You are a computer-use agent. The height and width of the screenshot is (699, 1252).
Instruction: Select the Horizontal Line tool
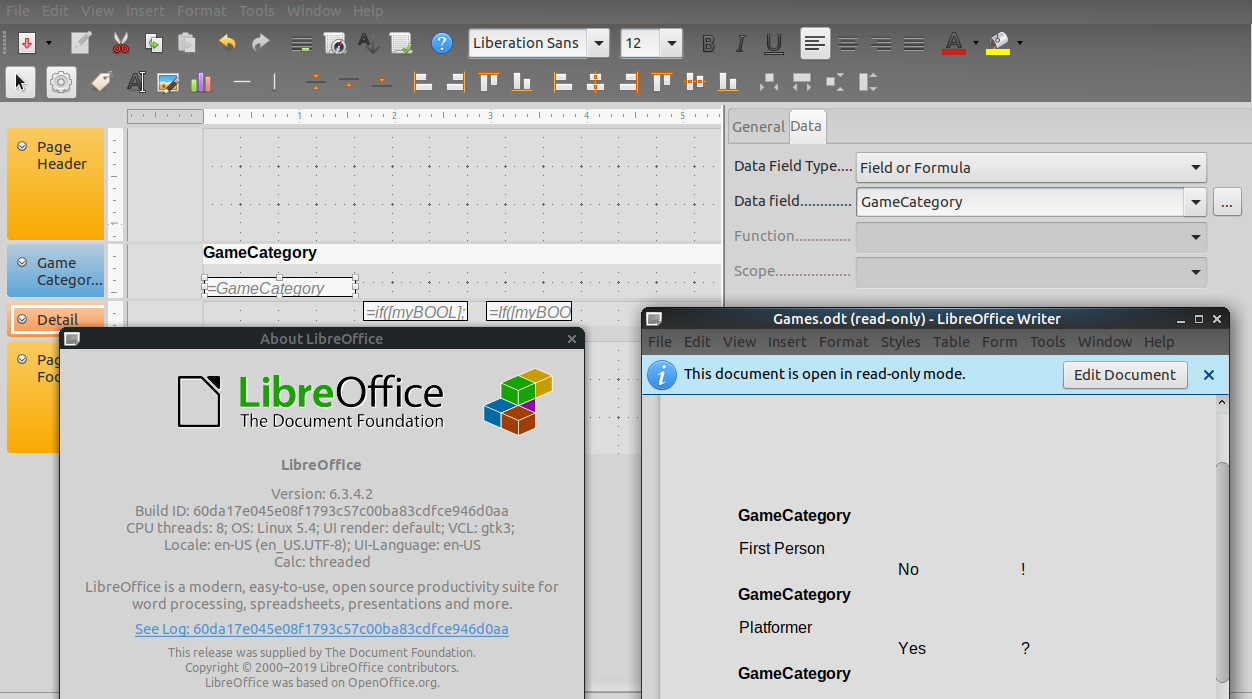pos(242,82)
